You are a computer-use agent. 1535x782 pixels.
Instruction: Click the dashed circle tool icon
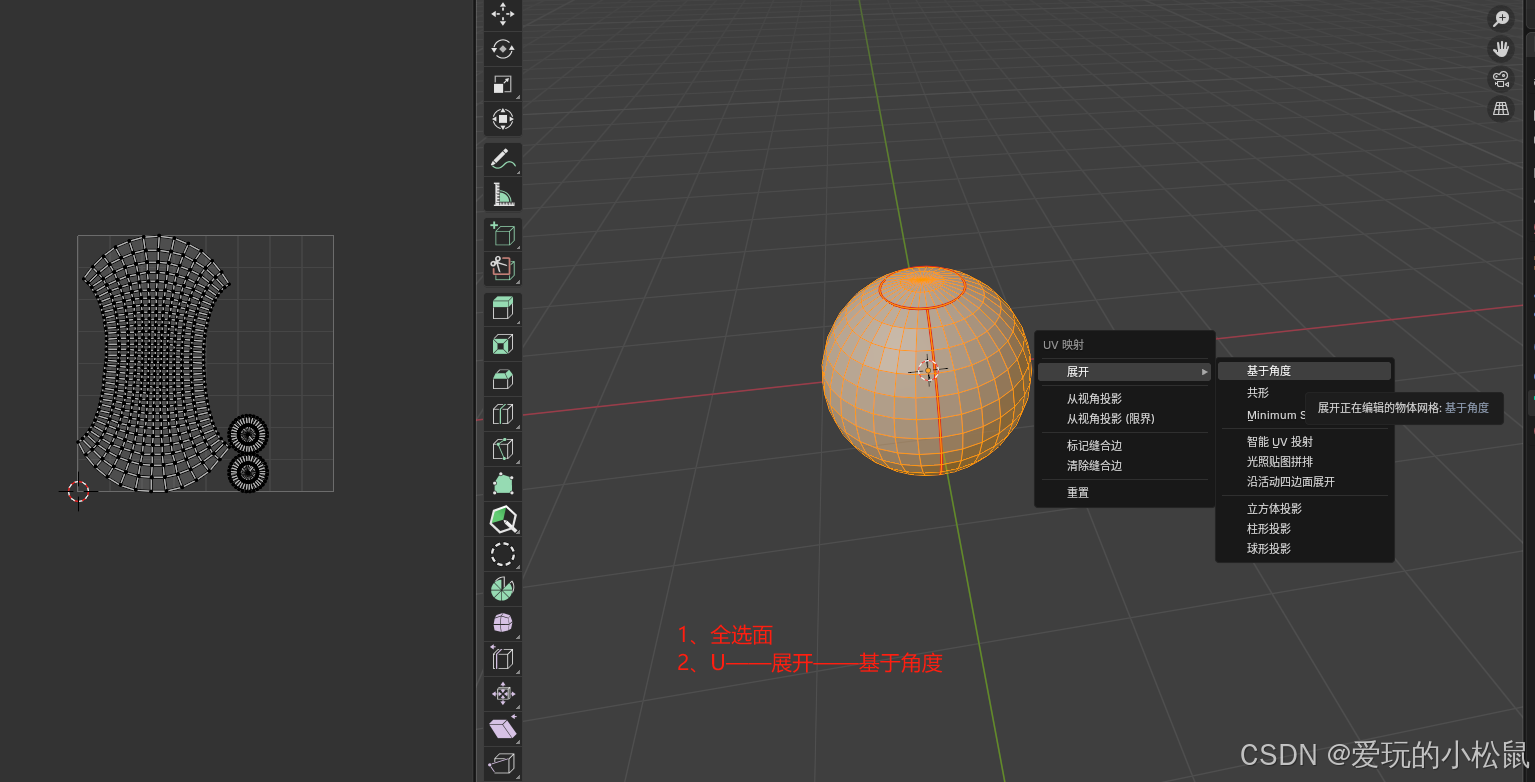click(x=503, y=554)
